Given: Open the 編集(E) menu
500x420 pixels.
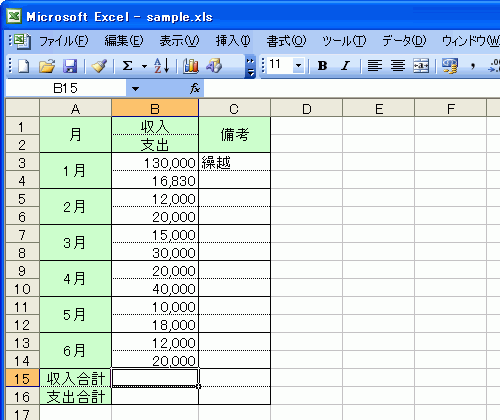Looking at the screenshot, I should (x=124, y=41).
